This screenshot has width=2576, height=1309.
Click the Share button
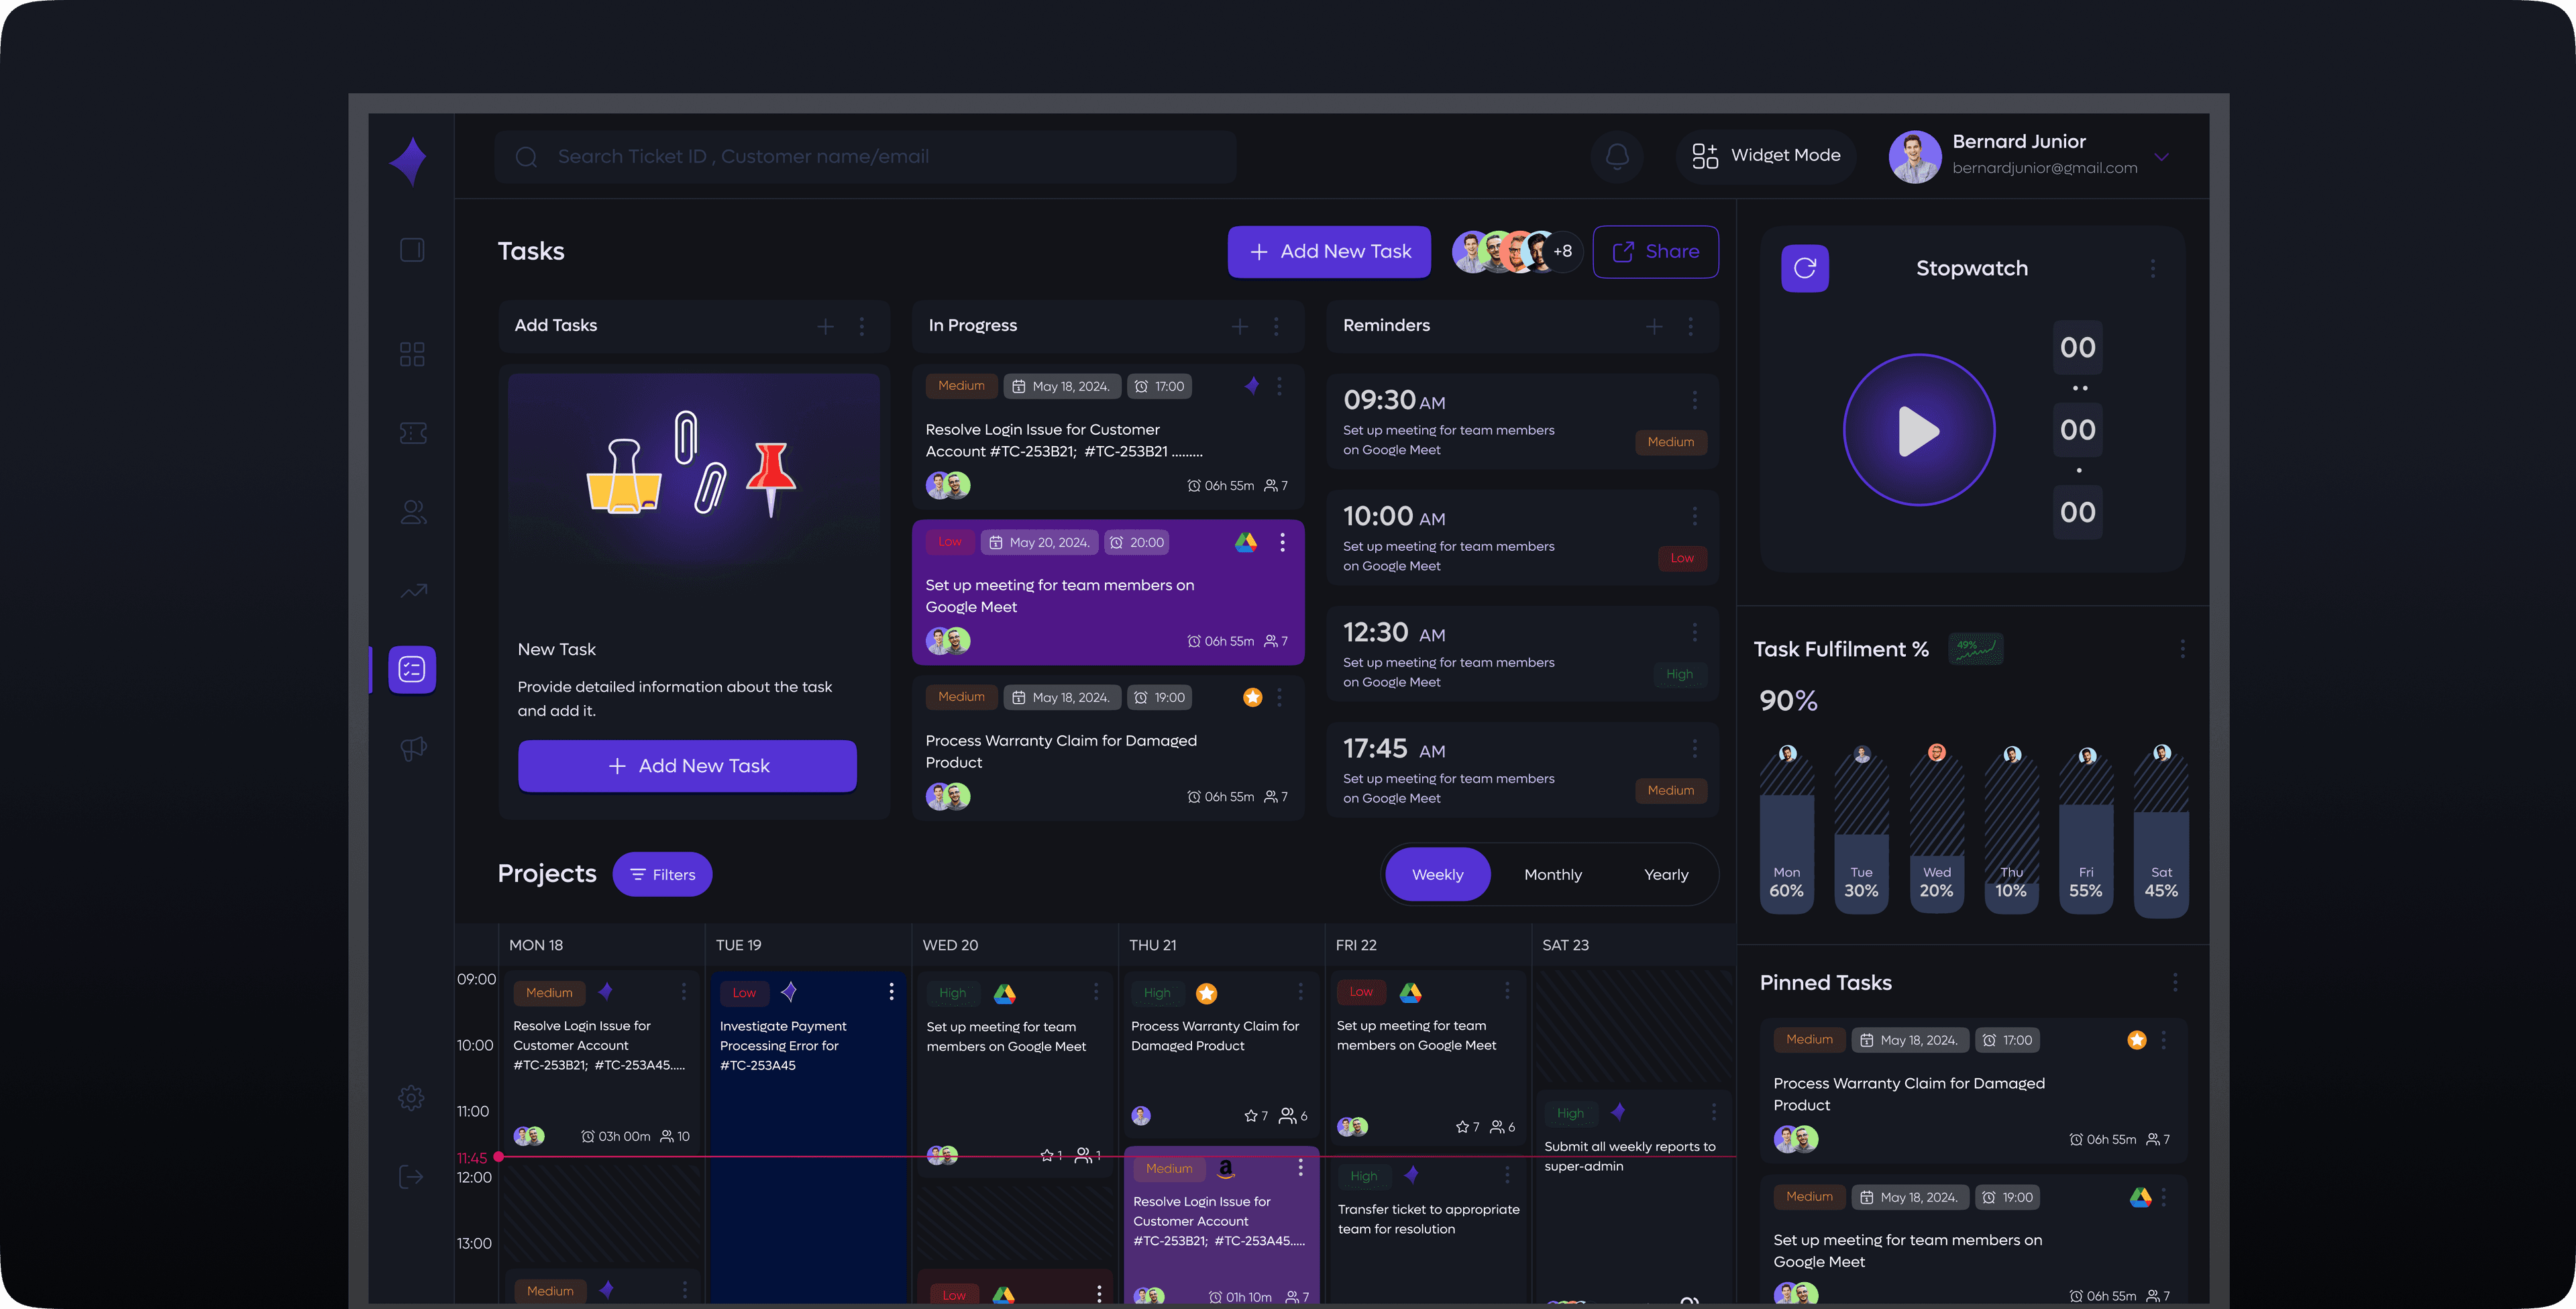(x=1655, y=251)
